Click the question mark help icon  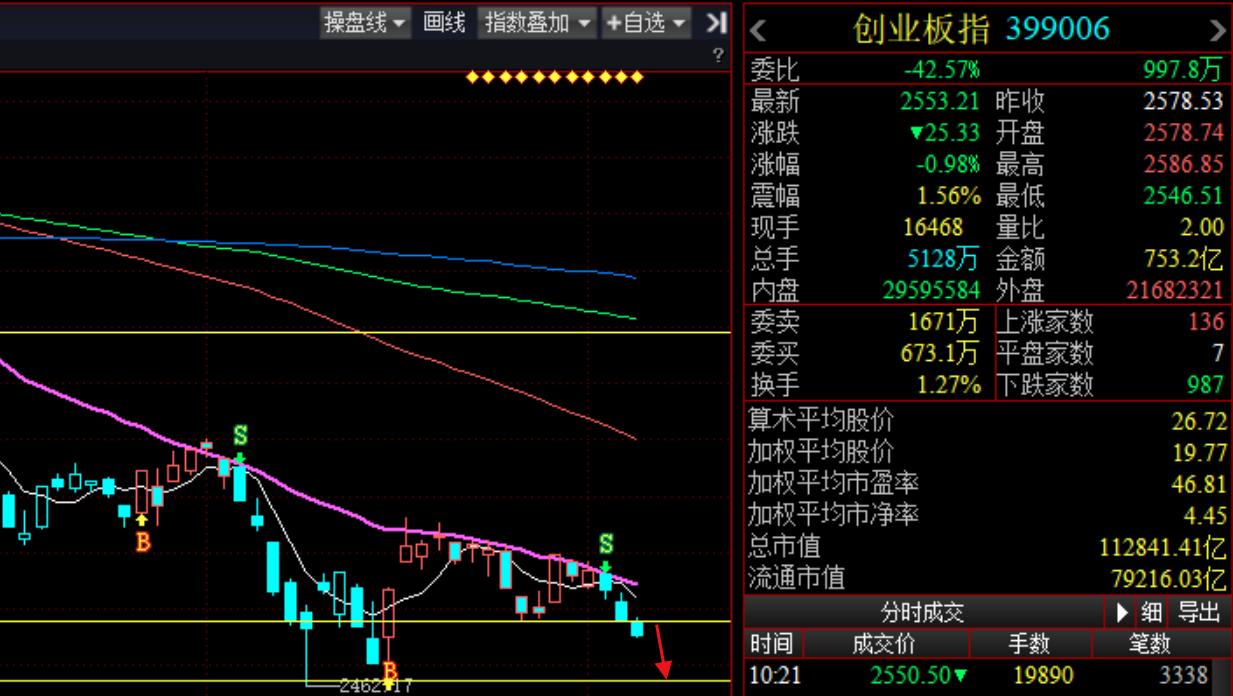(x=717, y=56)
